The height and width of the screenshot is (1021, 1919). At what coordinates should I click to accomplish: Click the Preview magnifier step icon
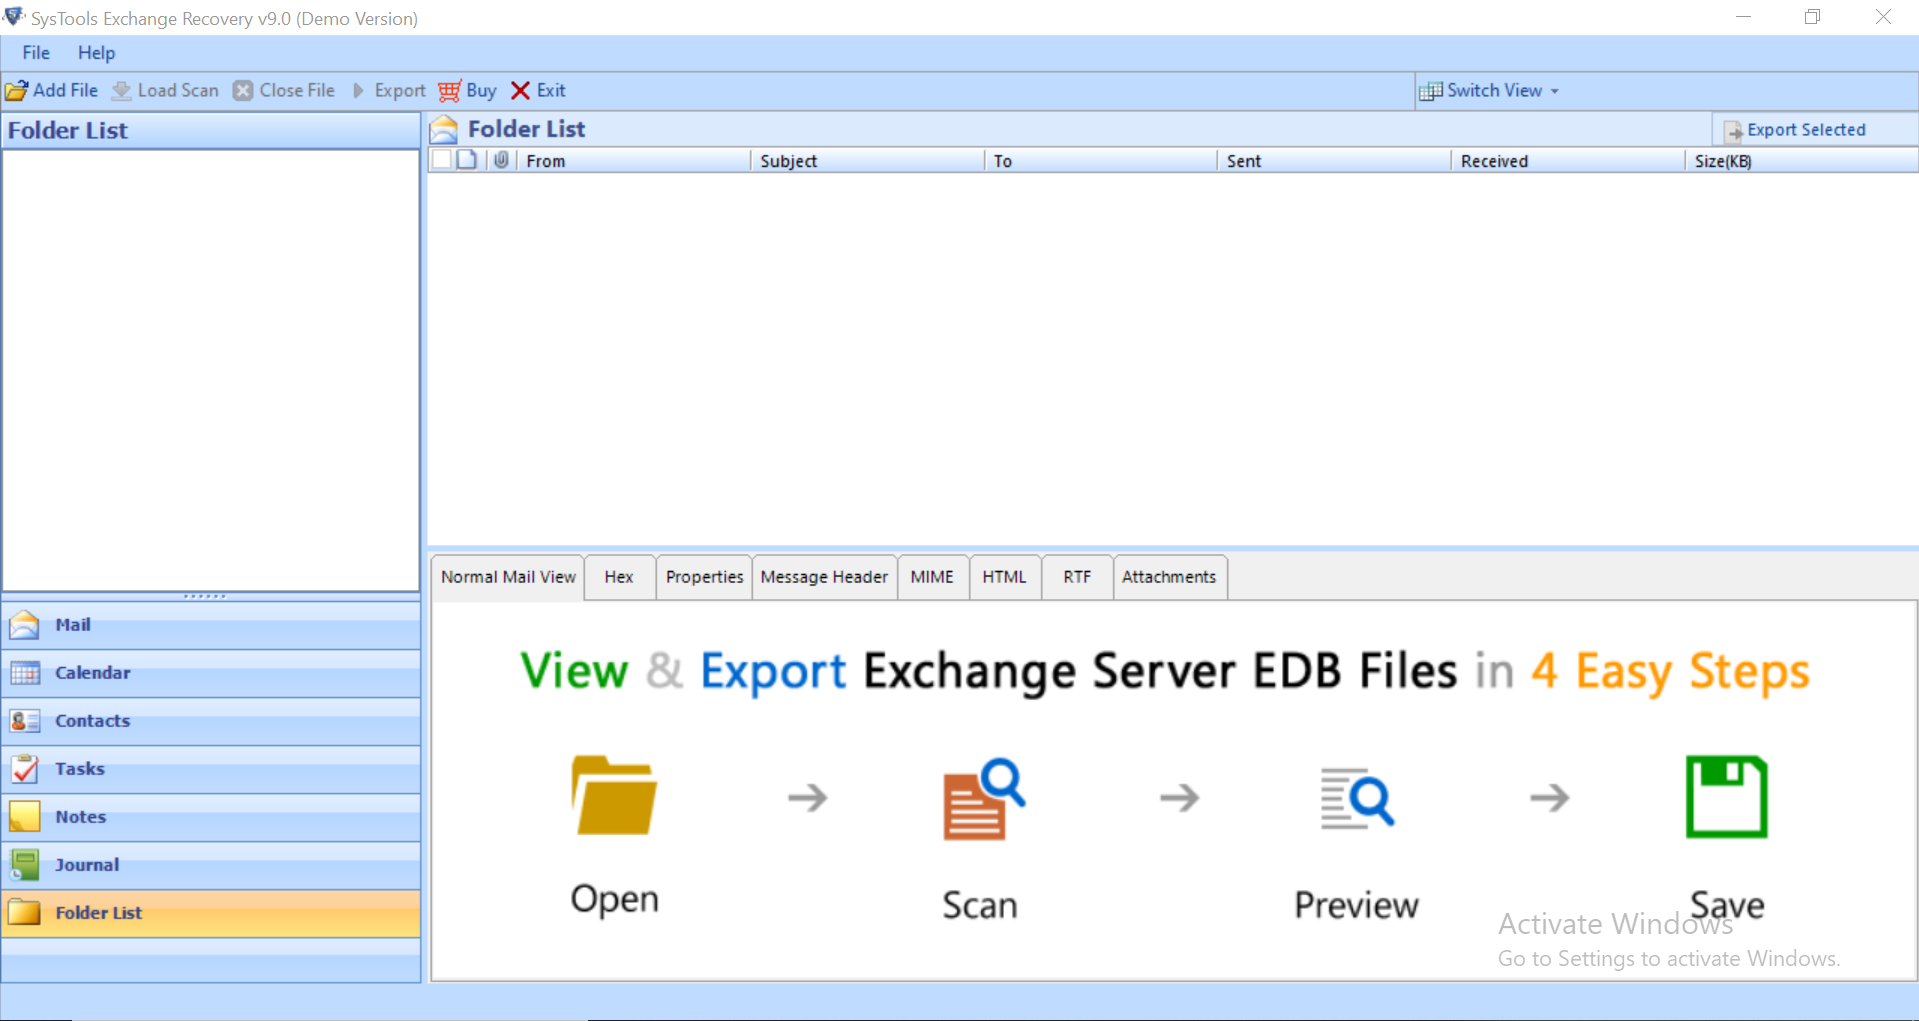coord(1357,799)
